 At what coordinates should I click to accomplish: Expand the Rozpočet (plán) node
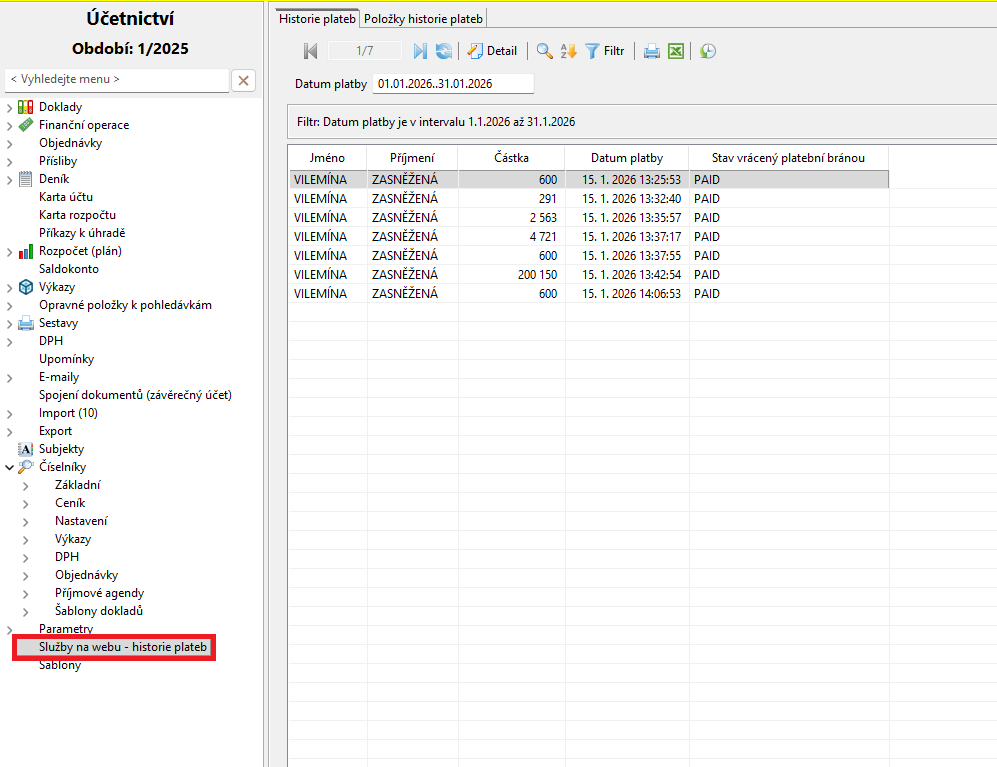(10, 251)
